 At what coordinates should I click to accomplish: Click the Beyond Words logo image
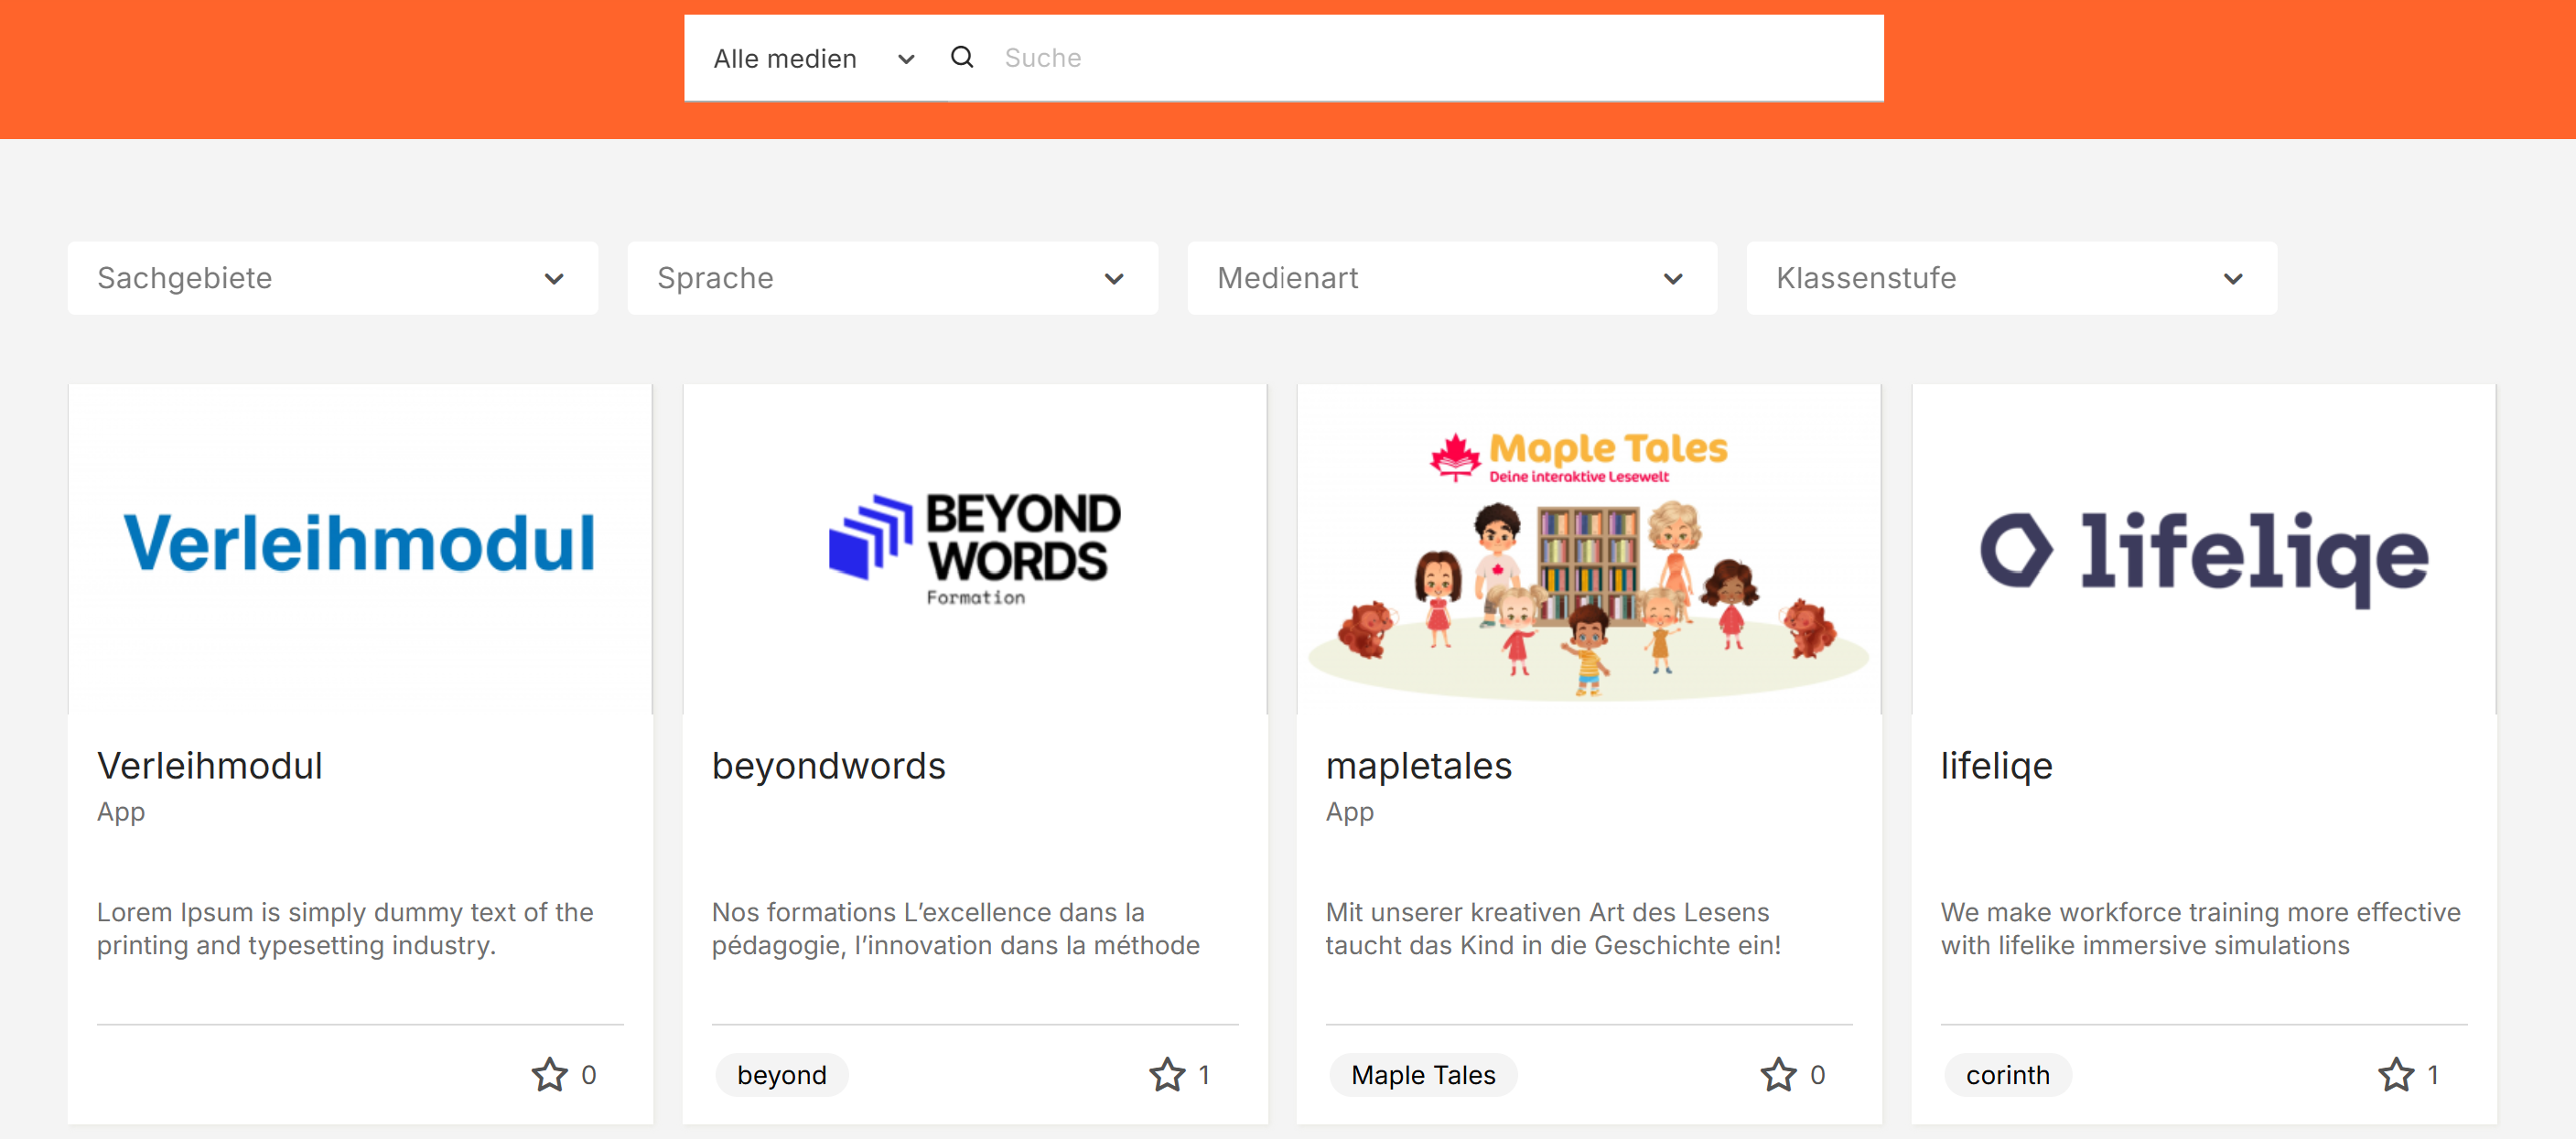pyautogui.click(x=974, y=548)
